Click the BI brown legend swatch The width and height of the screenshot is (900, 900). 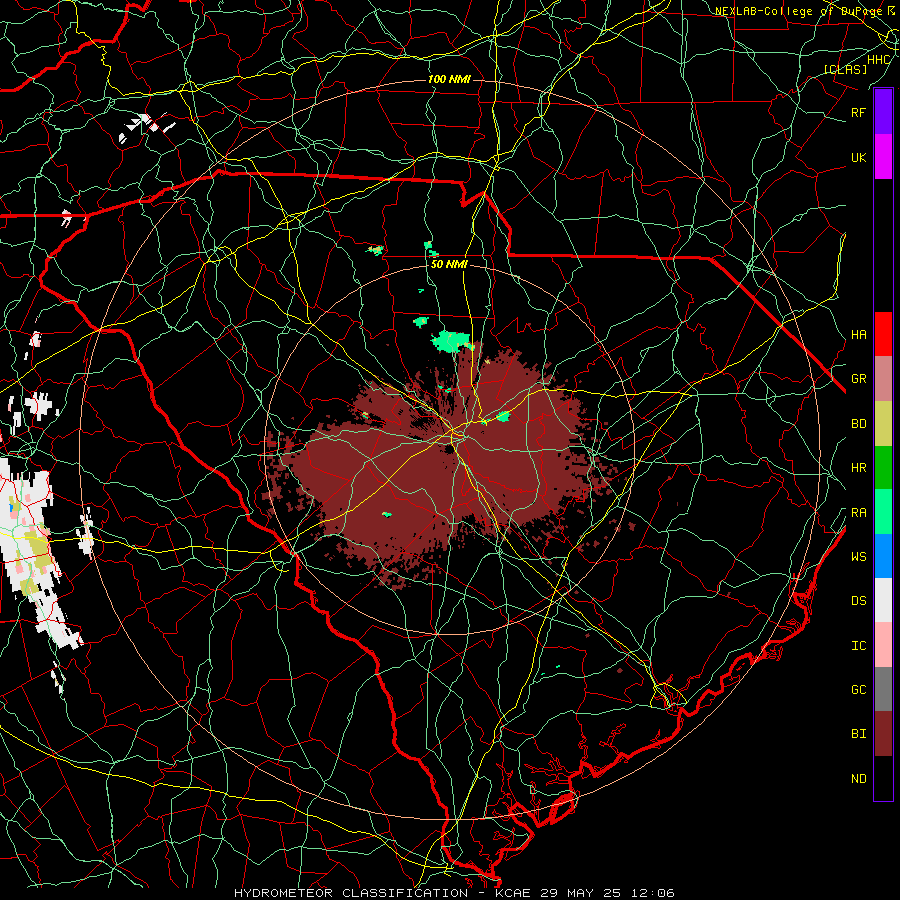(x=883, y=734)
